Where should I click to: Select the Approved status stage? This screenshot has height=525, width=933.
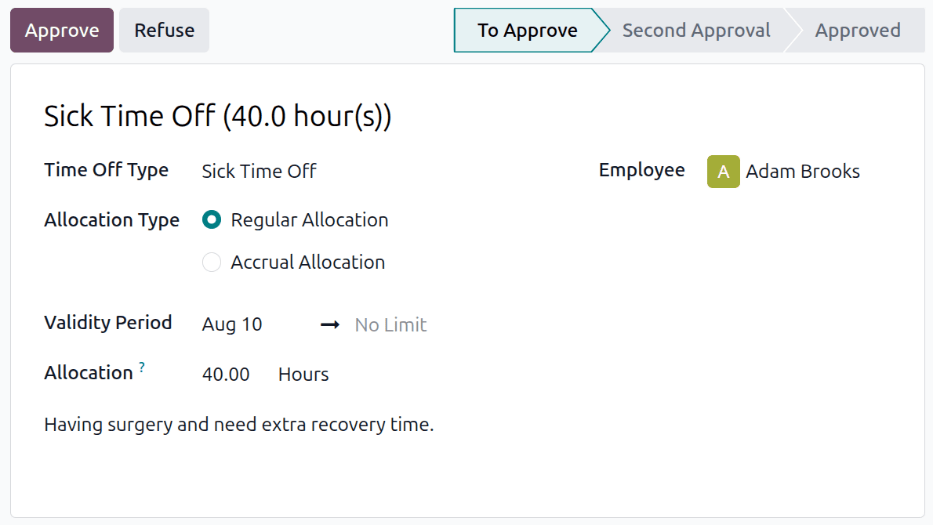coord(857,30)
